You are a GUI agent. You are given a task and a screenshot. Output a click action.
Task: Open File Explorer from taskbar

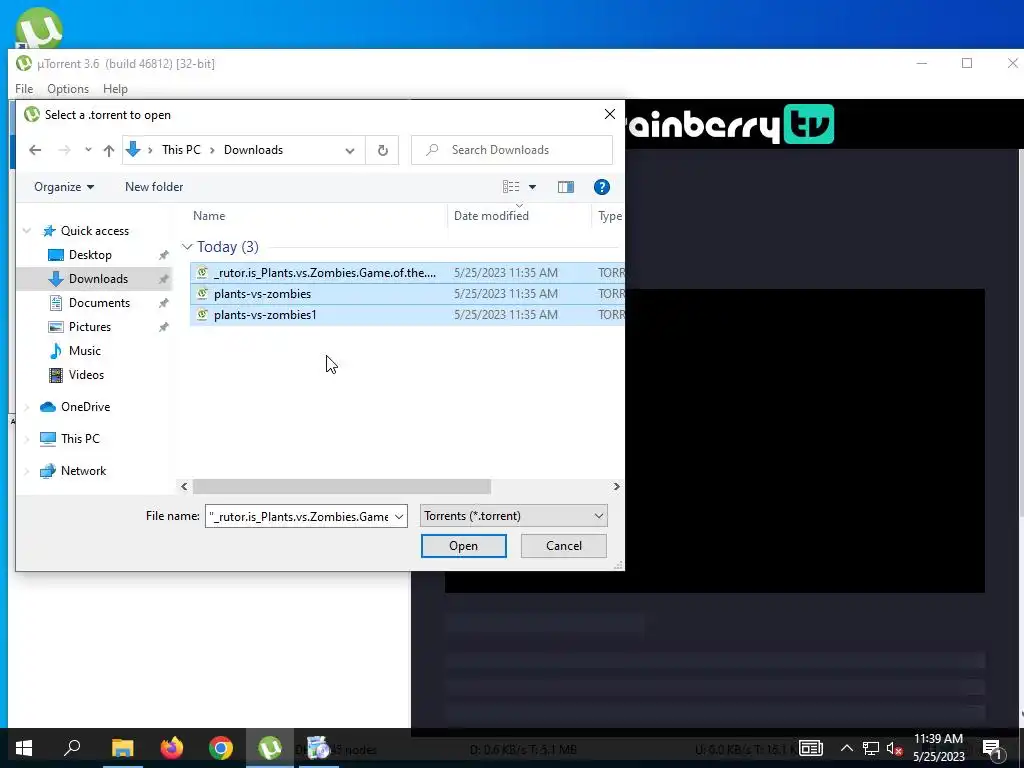pyautogui.click(x=123, y=748)
